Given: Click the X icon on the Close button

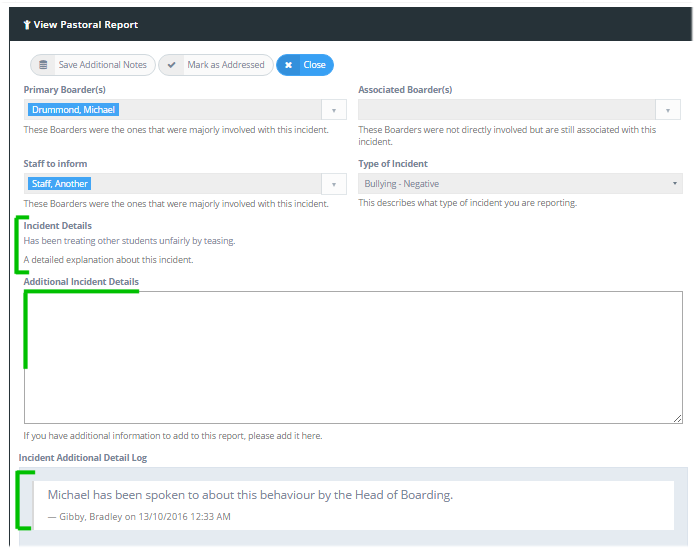Looking at the screenshot, I should point(289,65).
